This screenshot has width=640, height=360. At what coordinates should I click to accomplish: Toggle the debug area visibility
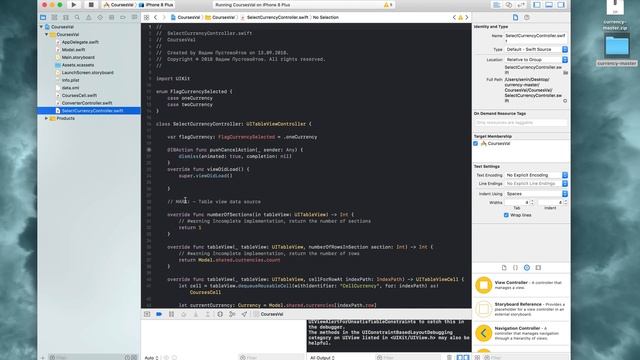(549, 5)
